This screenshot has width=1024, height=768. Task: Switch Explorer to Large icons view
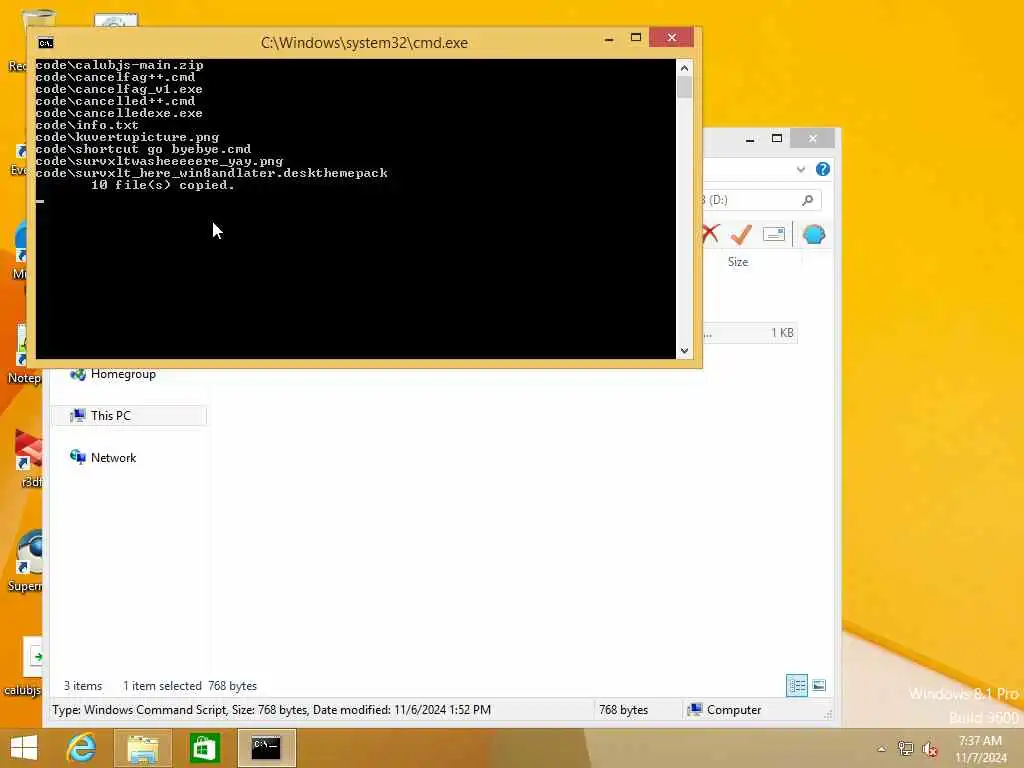tap(819, 686)
